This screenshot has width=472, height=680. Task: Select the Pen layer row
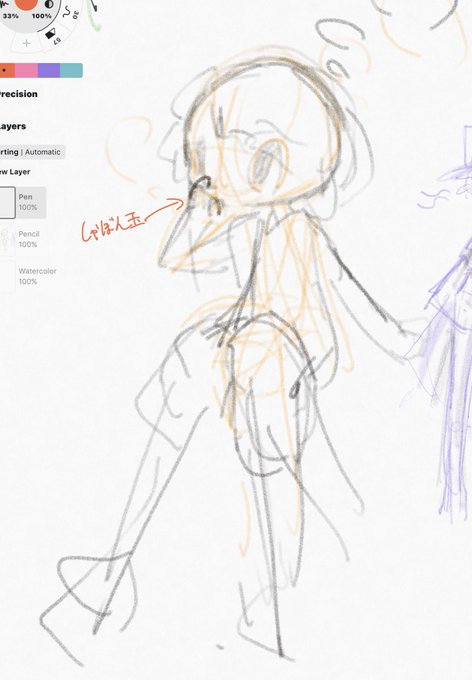23,203
